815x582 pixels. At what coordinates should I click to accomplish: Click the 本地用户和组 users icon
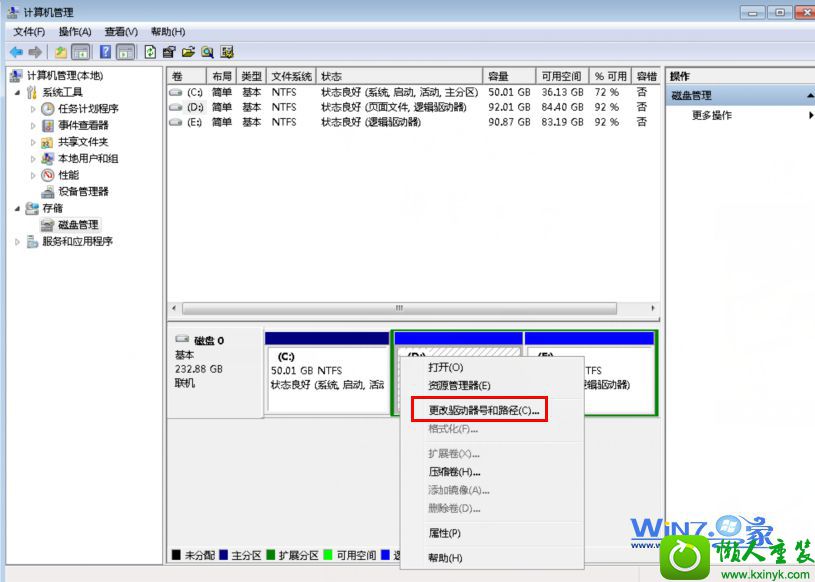tap(48, 158)
